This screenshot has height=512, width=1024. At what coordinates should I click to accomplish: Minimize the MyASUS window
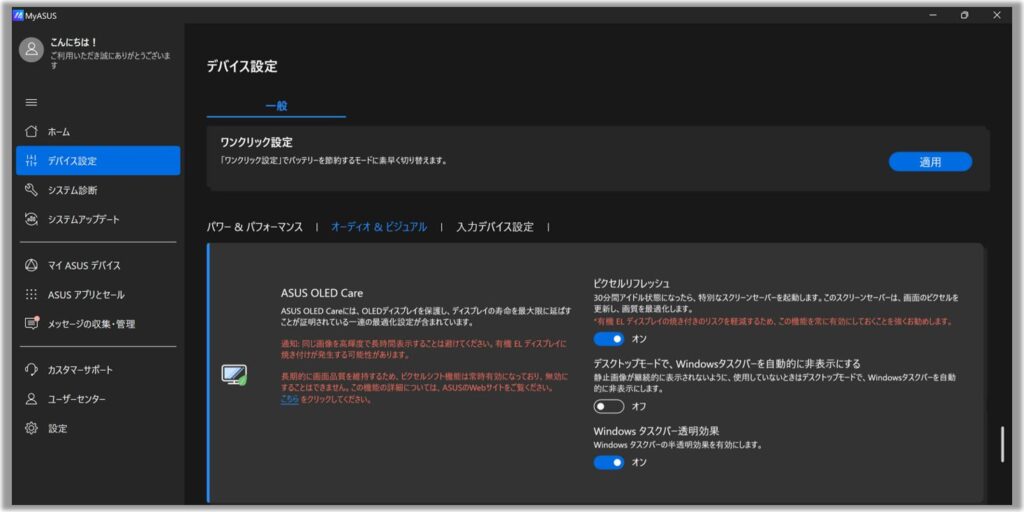click(933, 16)
